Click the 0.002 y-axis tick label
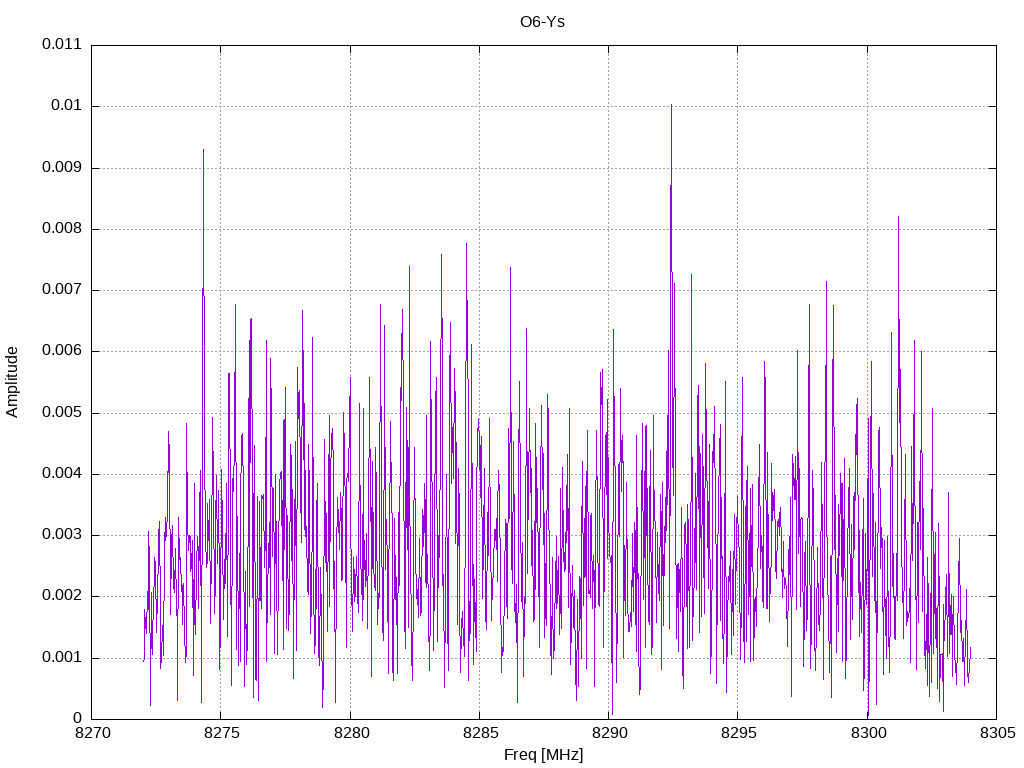The width and height of the screenshot is (1024, 768). 62,596
